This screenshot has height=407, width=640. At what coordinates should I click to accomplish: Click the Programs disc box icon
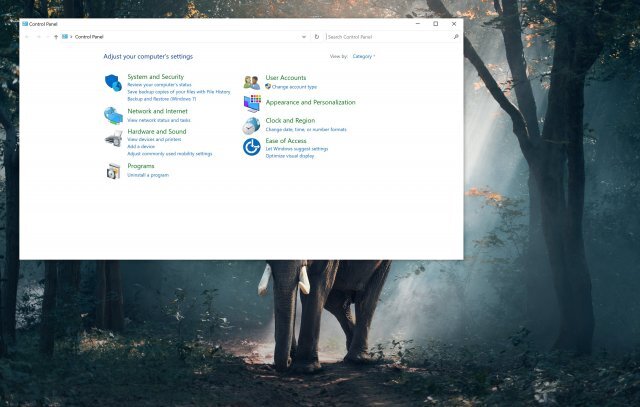click(x=113, y=171)
